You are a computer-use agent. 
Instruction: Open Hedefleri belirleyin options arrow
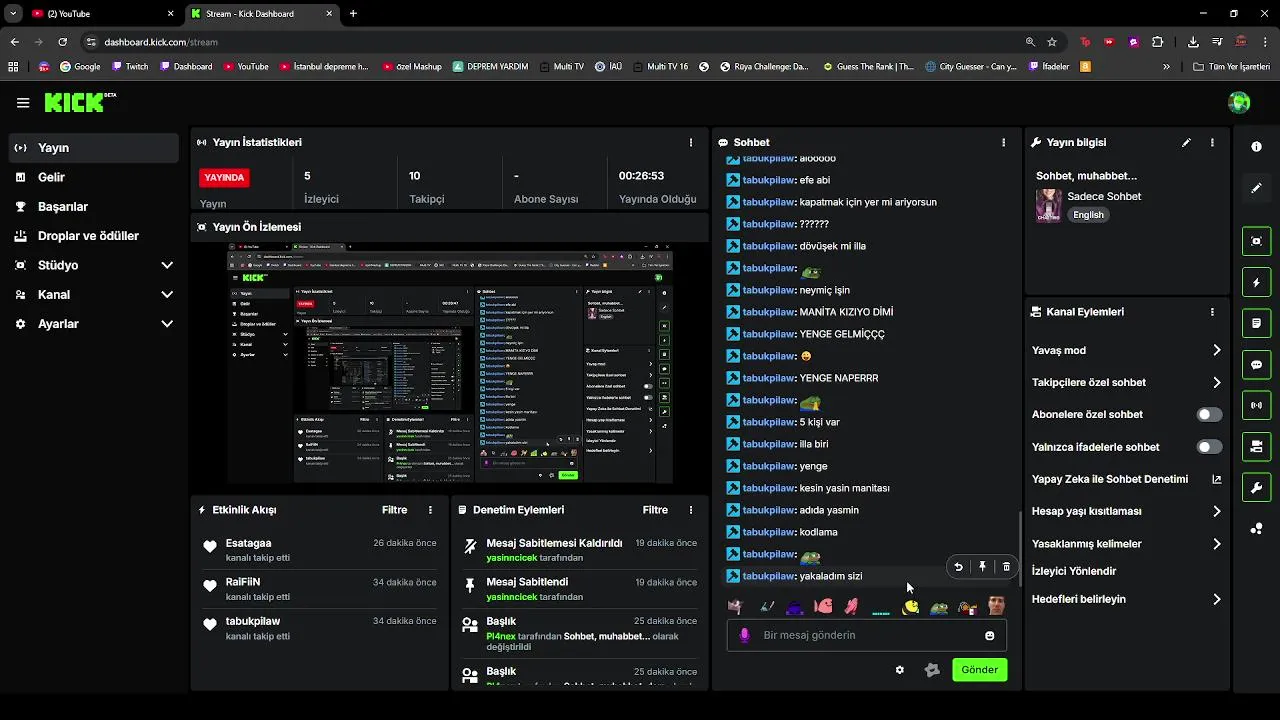tap(1216, 600)
